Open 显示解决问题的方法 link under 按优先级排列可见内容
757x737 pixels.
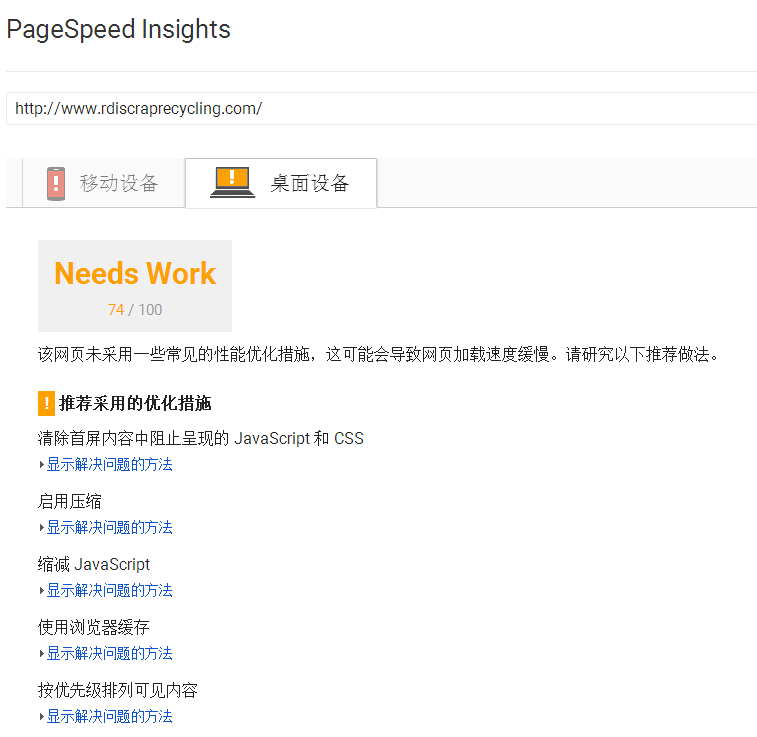pyautogui.click(x=110, y=716)
